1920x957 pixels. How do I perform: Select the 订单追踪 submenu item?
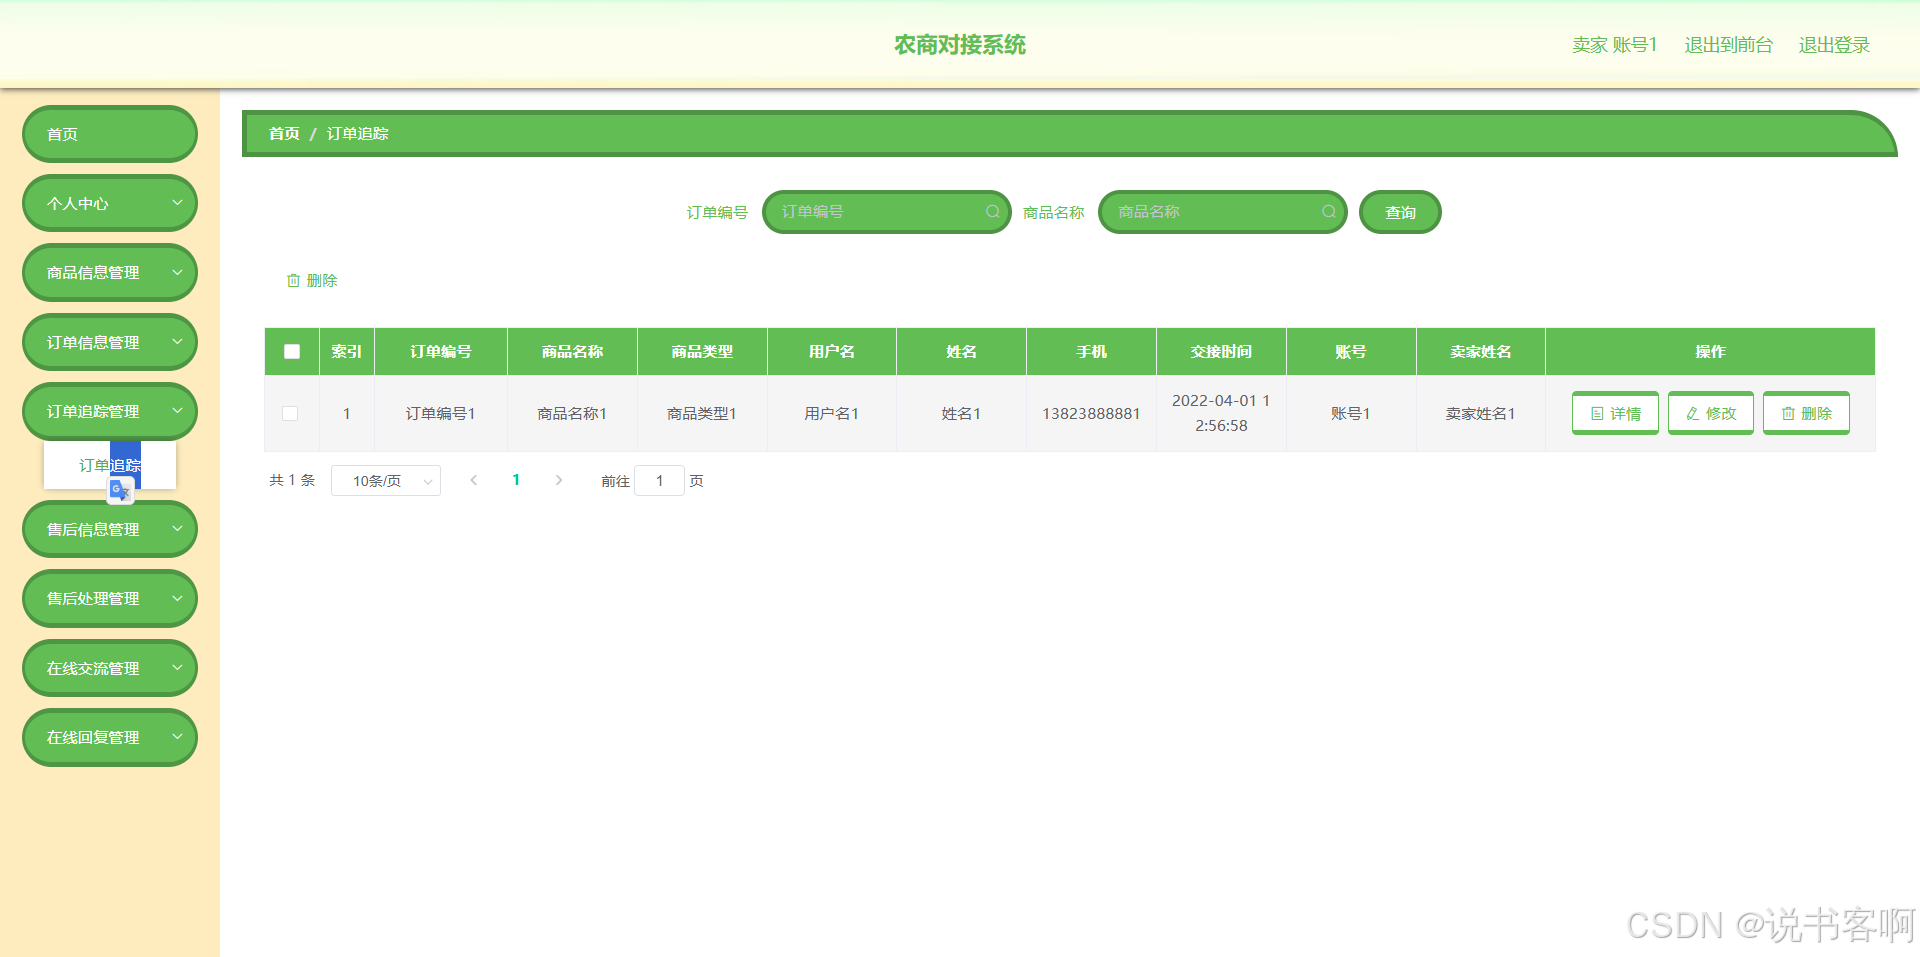(110, 465)
